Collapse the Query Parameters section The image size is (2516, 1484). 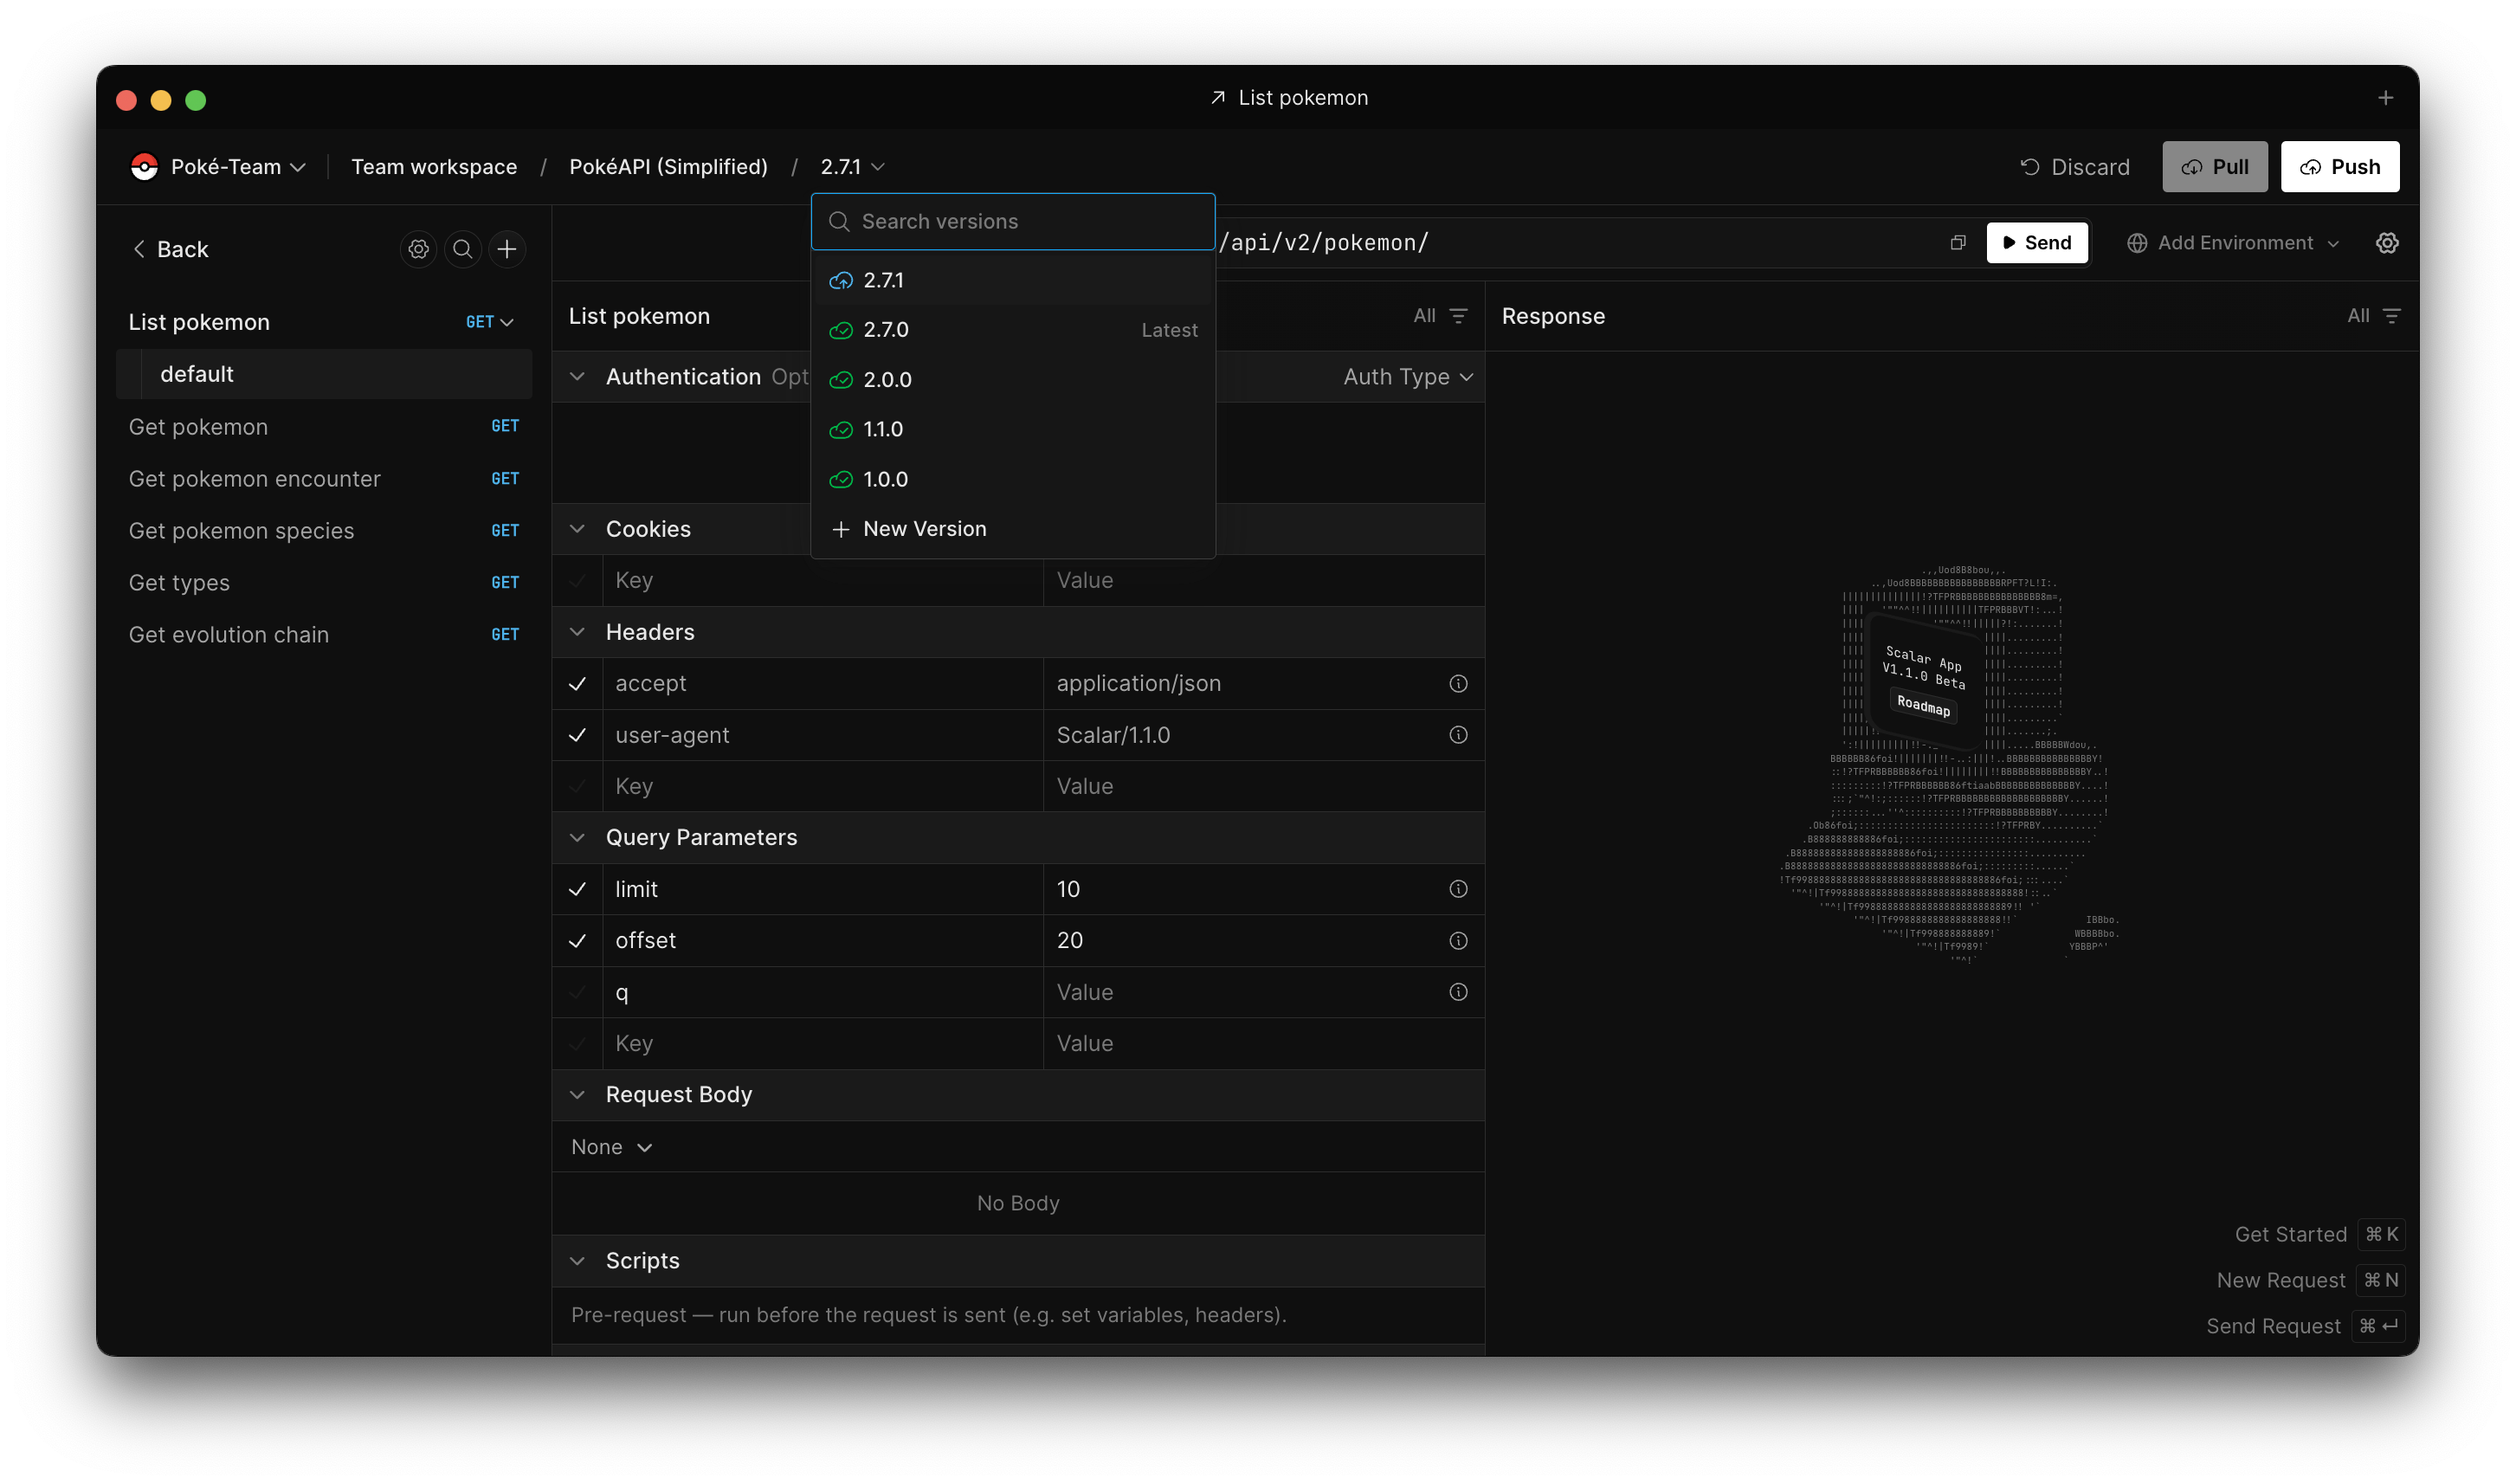[577, 838]
